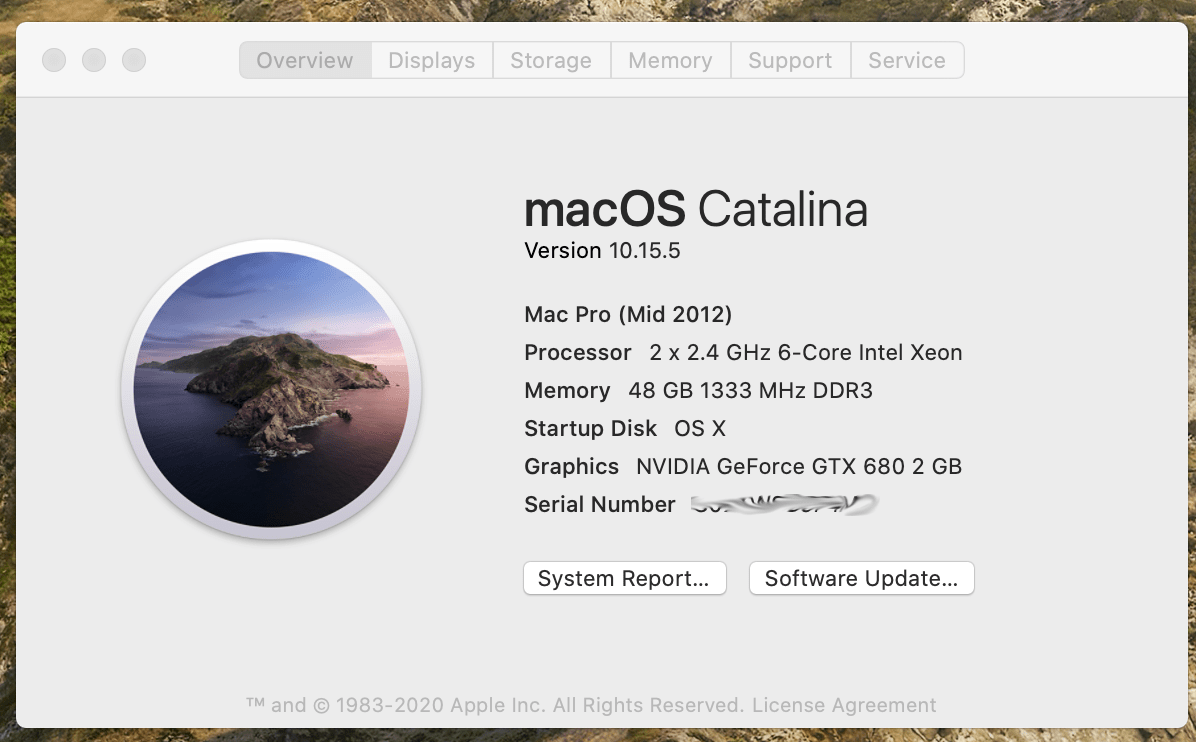
Task: Minimize the About This Mac window
Action: [94, 59]
